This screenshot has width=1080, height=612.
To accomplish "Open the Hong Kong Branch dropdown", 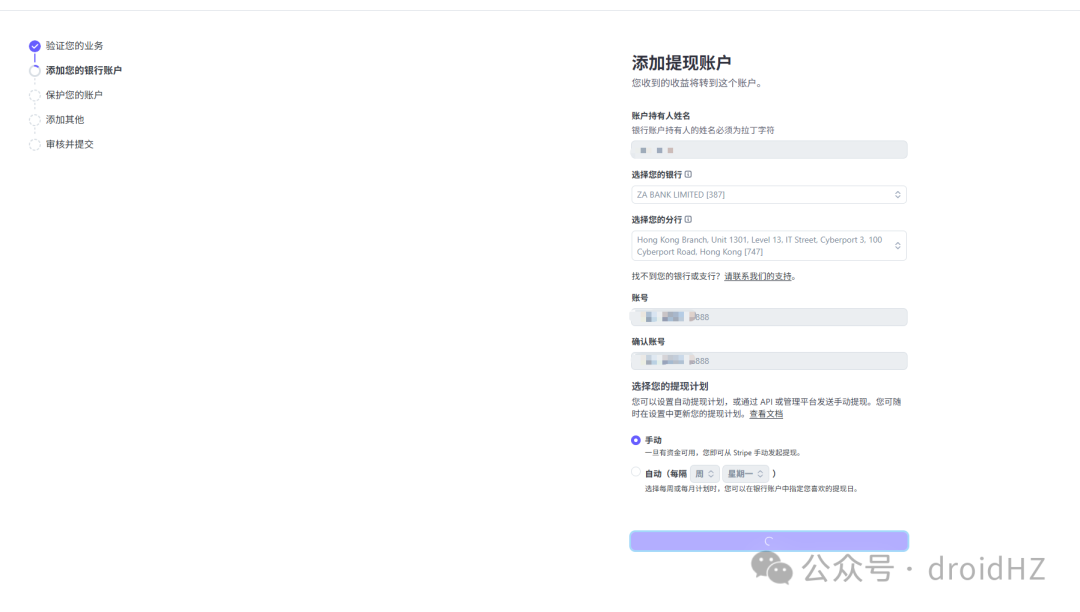I will point(769,246).
